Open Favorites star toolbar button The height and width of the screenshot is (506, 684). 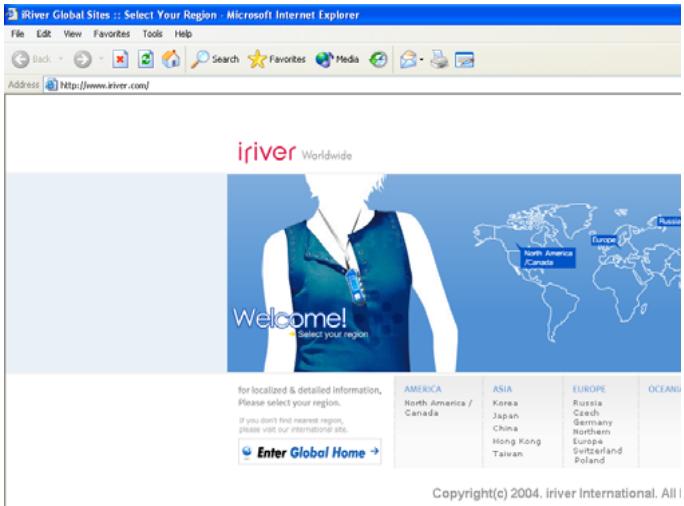277,59
